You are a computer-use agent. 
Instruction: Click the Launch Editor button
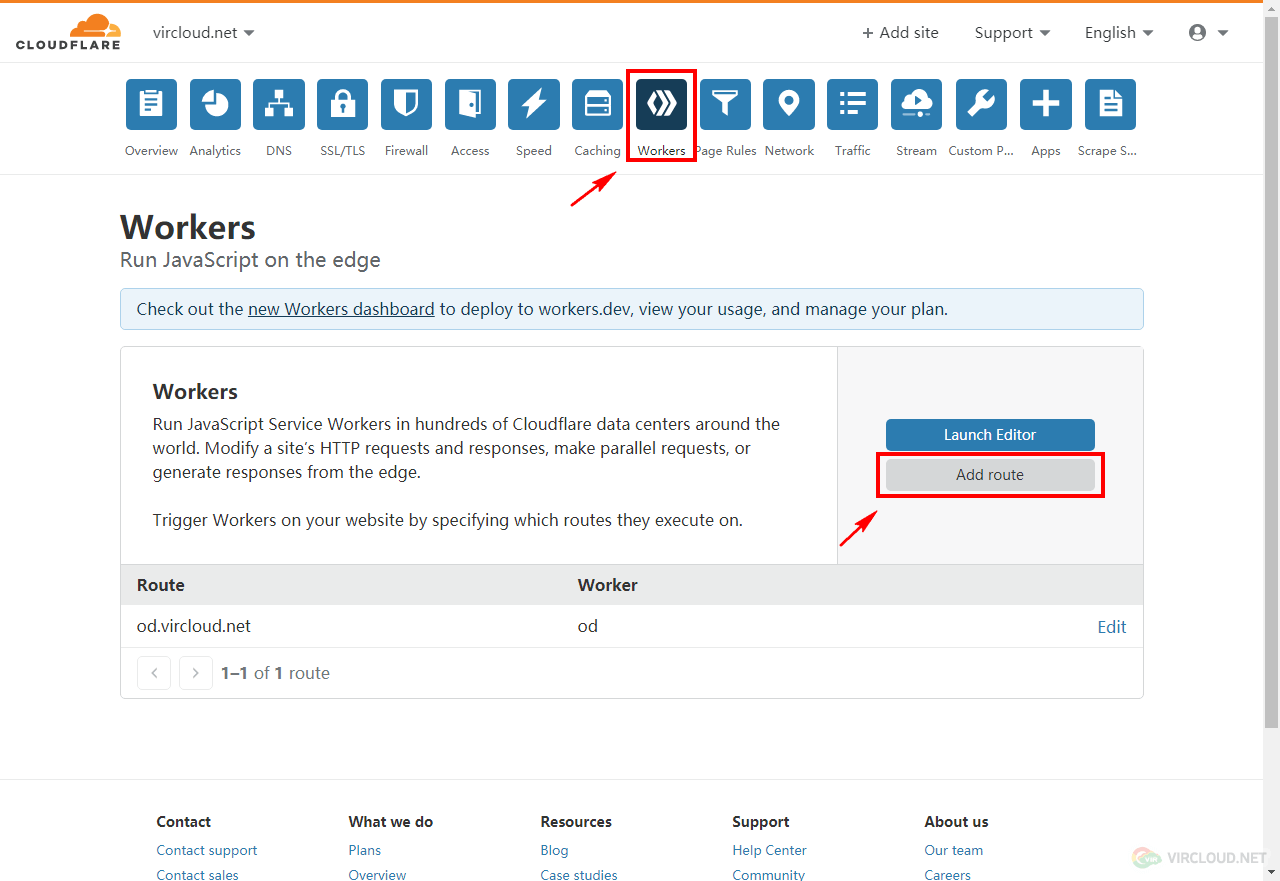[990, 435]
